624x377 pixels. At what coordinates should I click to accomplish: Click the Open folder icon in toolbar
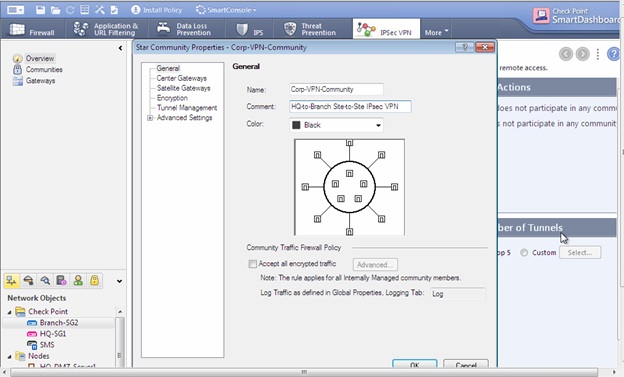(55, 10)
